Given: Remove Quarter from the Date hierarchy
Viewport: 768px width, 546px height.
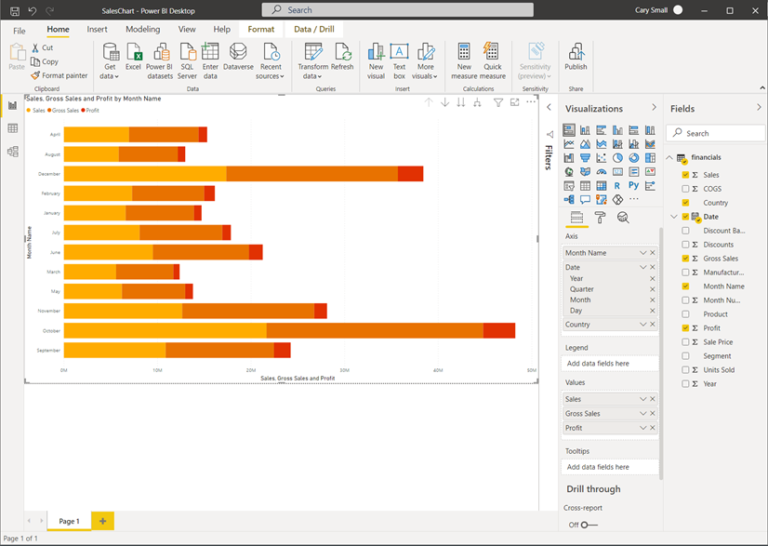Looking at the screenshot, I should (652, 289).
